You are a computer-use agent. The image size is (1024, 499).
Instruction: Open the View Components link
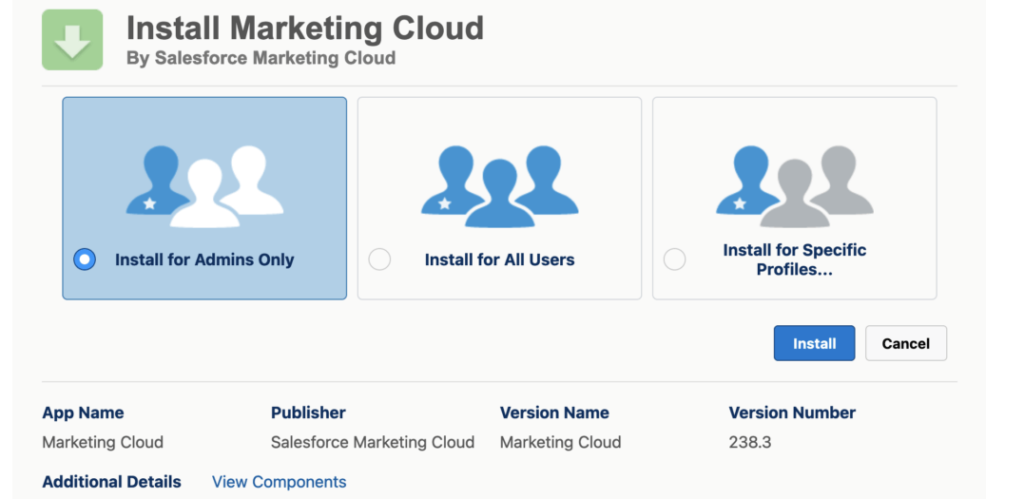click(279, 482)
